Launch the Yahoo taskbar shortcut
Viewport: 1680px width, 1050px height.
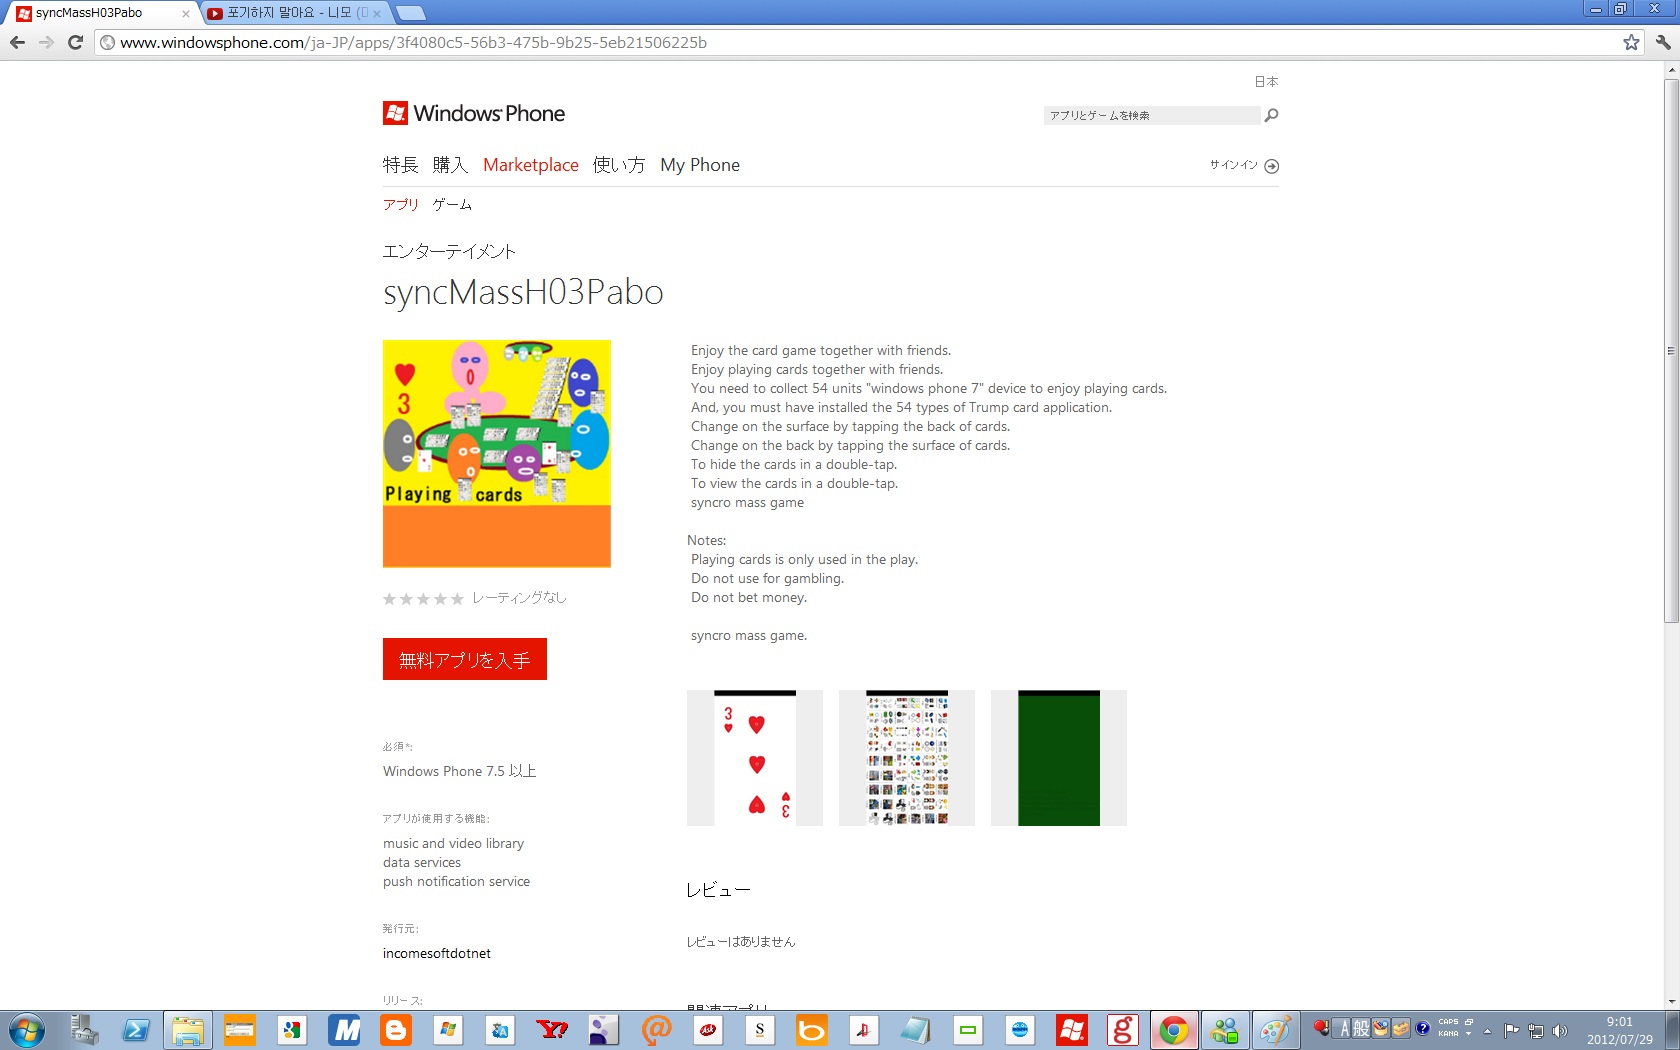tap(552, 1030)
